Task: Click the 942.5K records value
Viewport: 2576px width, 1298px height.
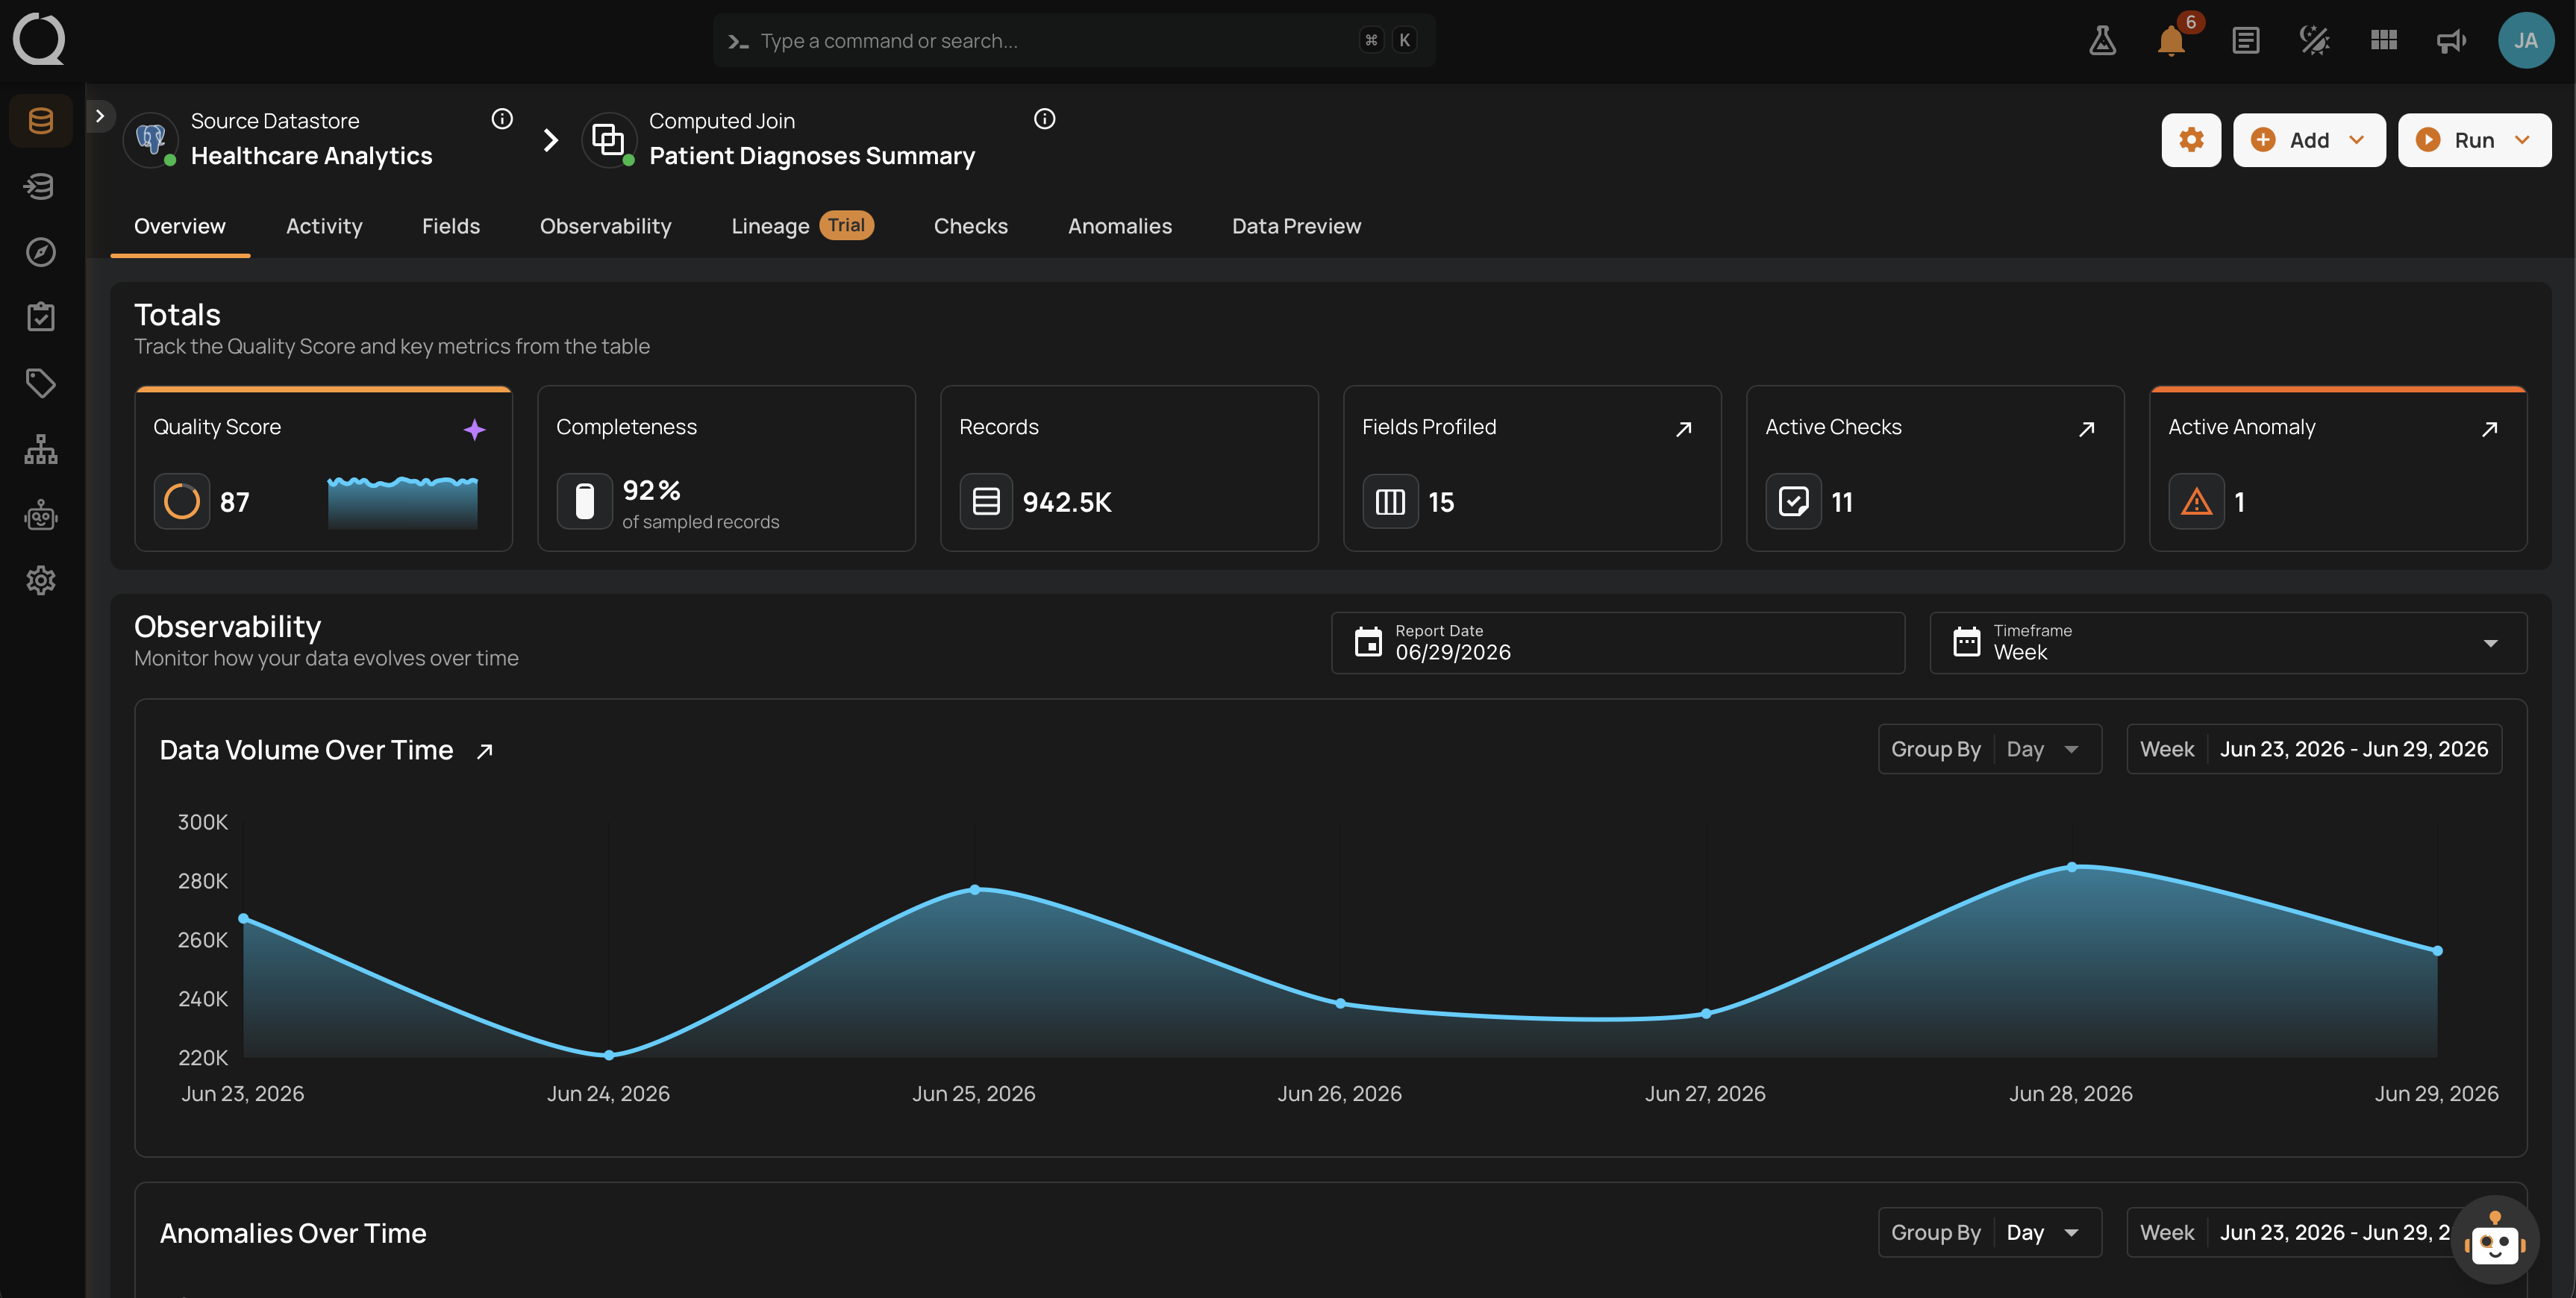Action: (x=1067, y=502)
